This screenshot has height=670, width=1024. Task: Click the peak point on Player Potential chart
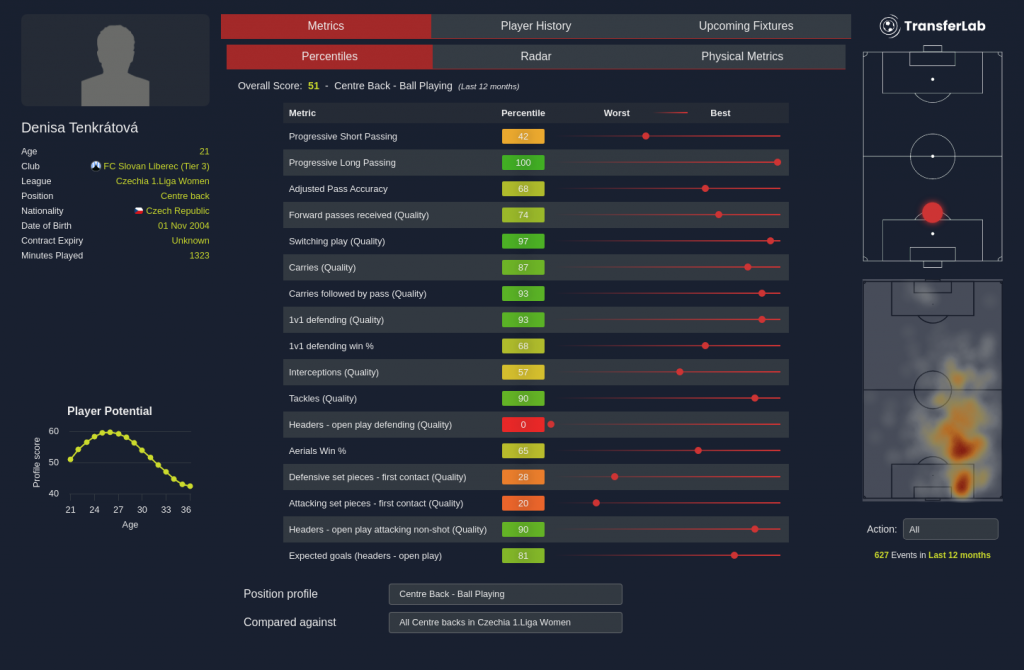coord(110,432)
